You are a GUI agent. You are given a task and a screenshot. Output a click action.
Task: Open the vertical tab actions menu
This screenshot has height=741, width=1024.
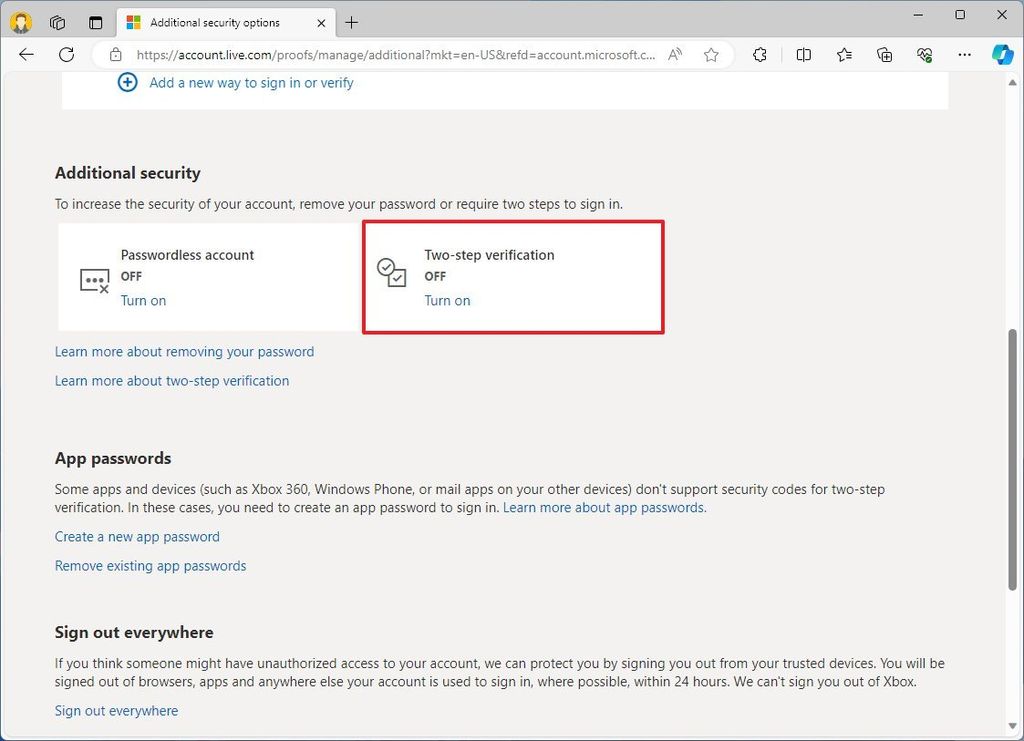[x=95, y=22]
